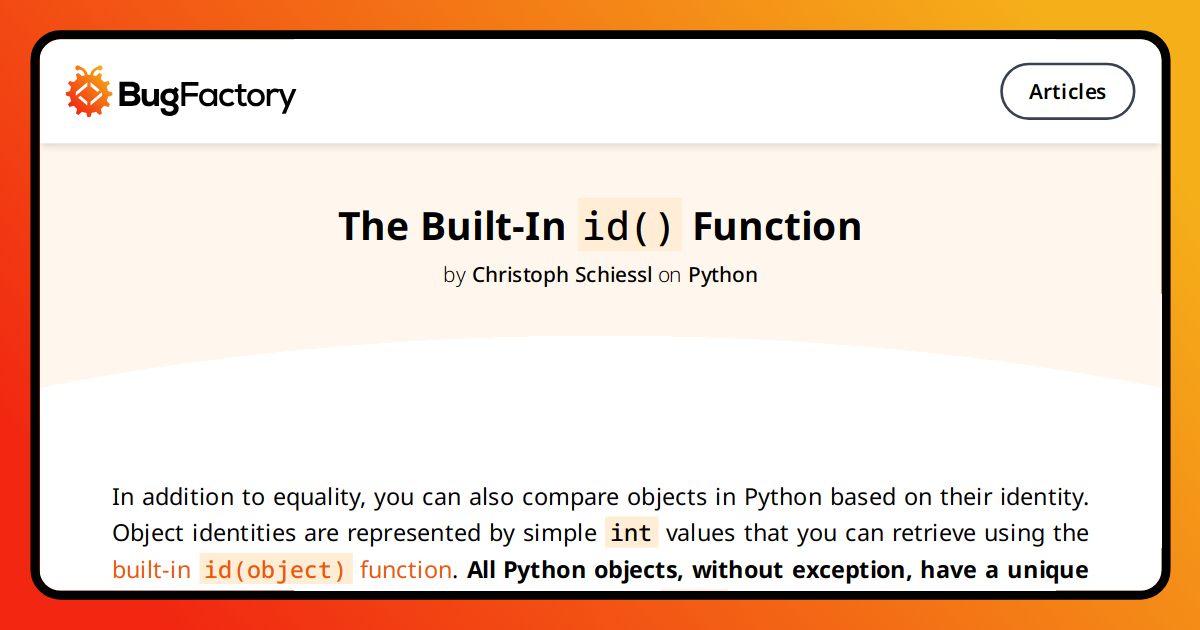Click the word "identity" ending first line
The width and height of the screenshot is (1200, 630).
(x=1042, y=496)
